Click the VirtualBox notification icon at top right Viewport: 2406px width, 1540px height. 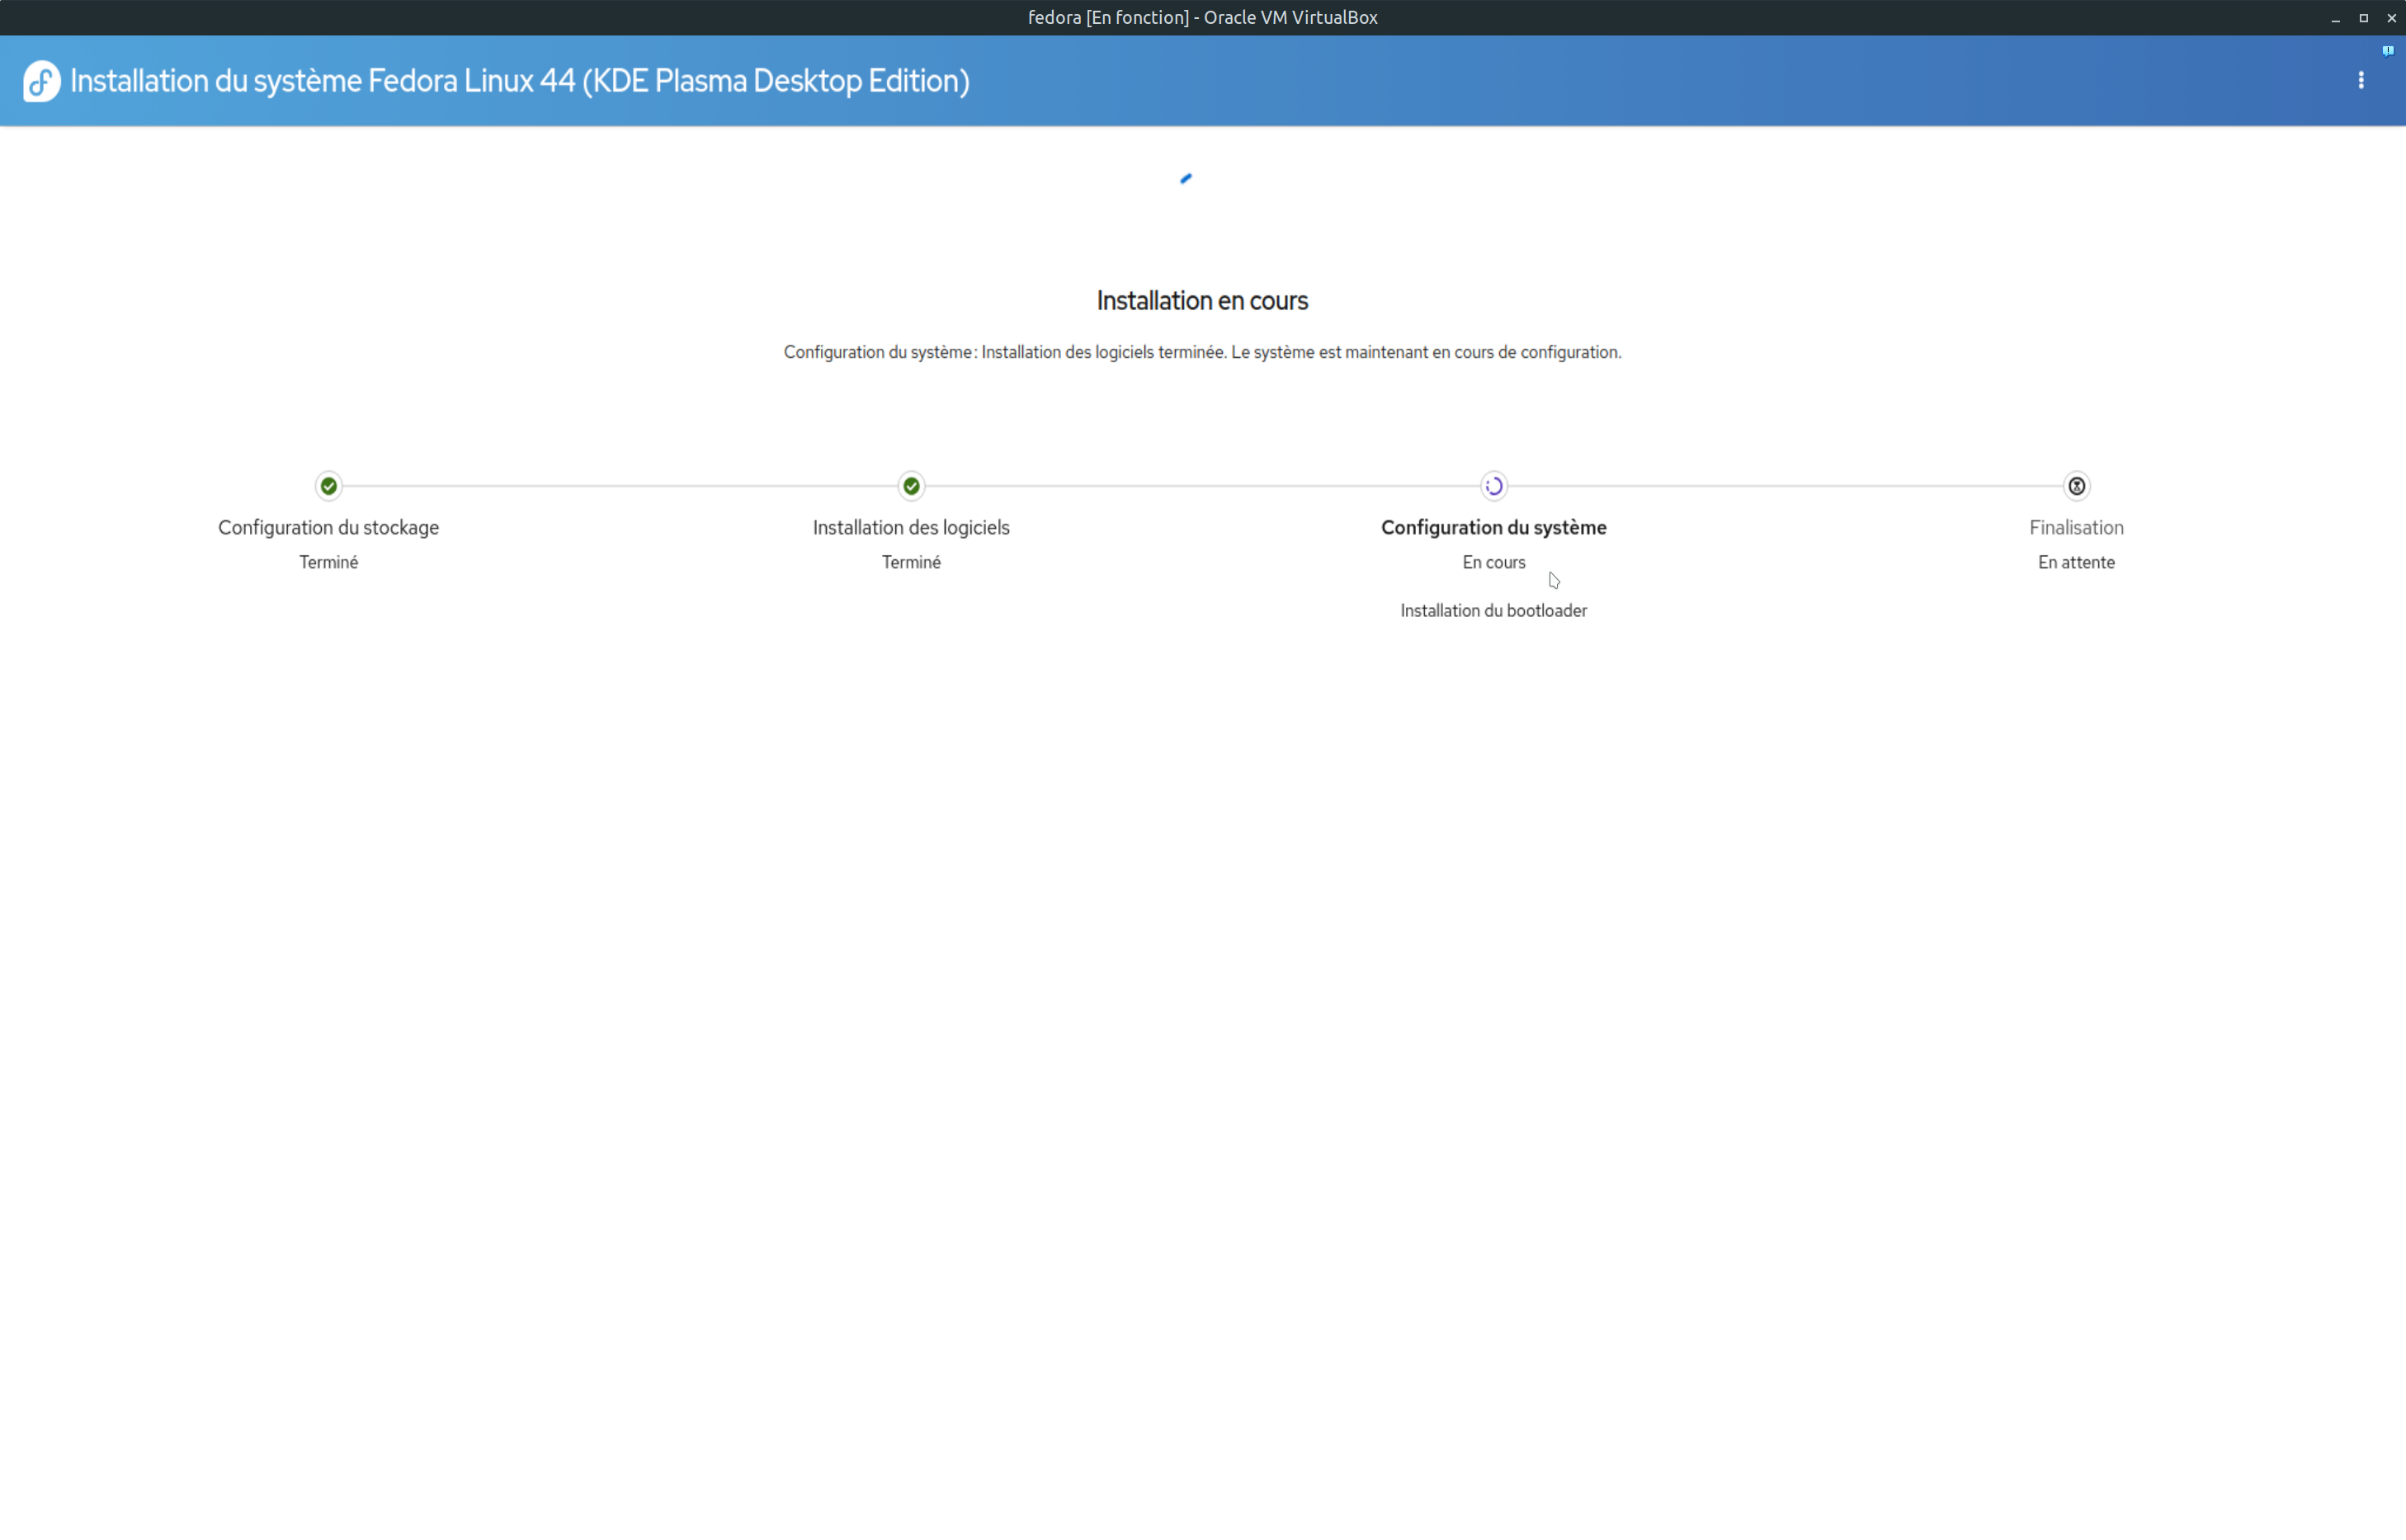2388,50
